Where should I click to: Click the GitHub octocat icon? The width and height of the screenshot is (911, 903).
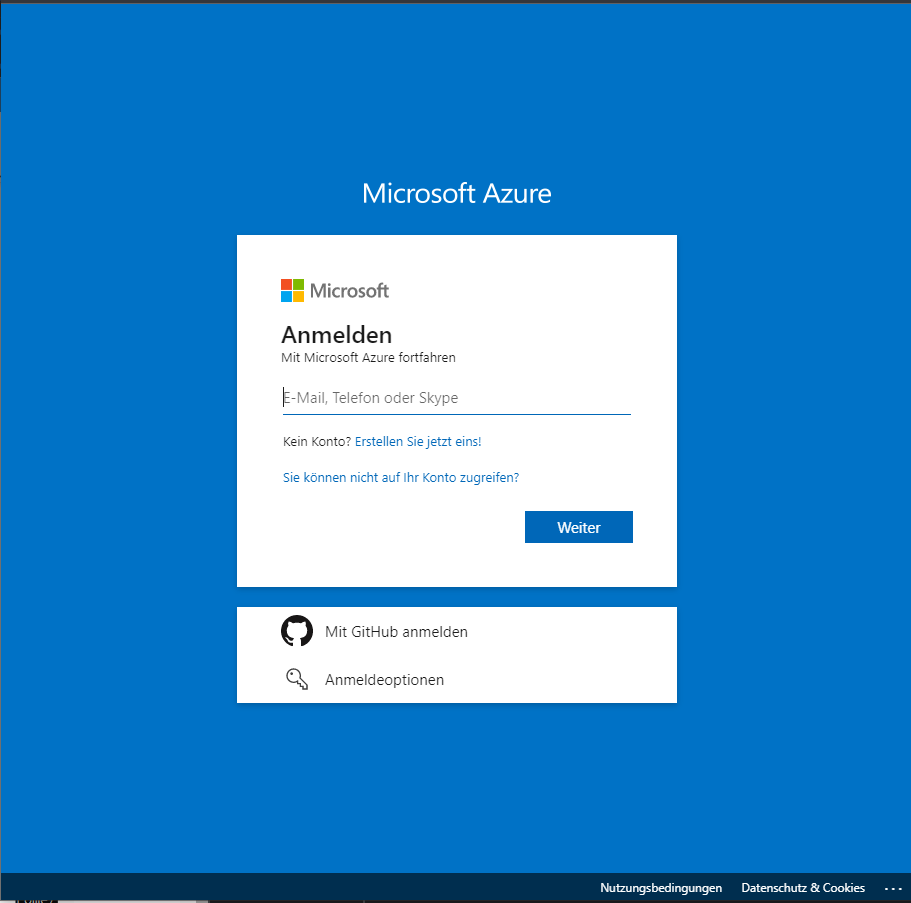[x=297, y=631]
